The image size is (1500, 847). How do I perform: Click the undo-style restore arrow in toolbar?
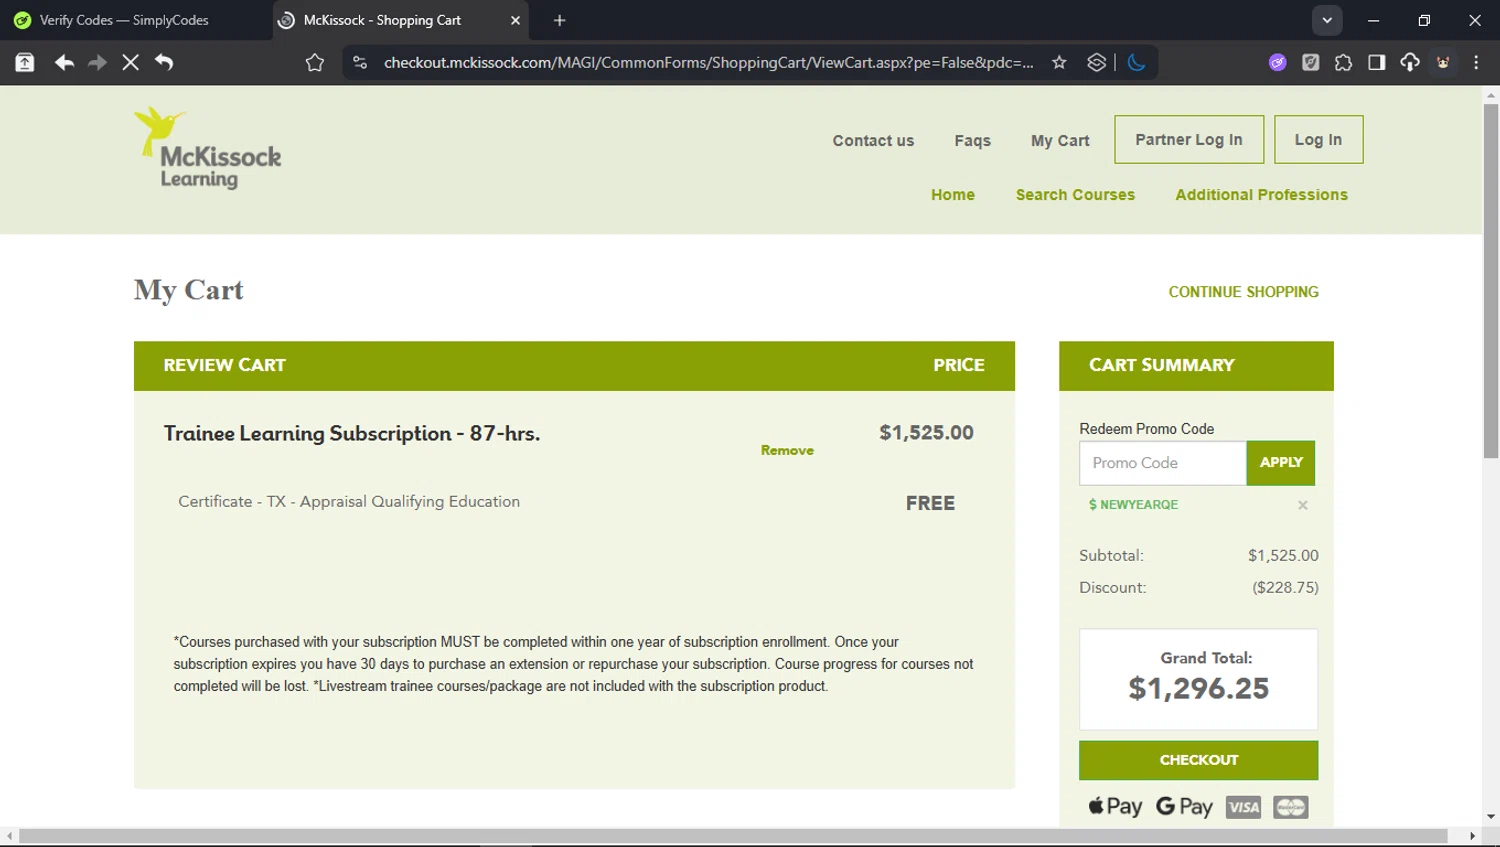(x=164, y=62)
